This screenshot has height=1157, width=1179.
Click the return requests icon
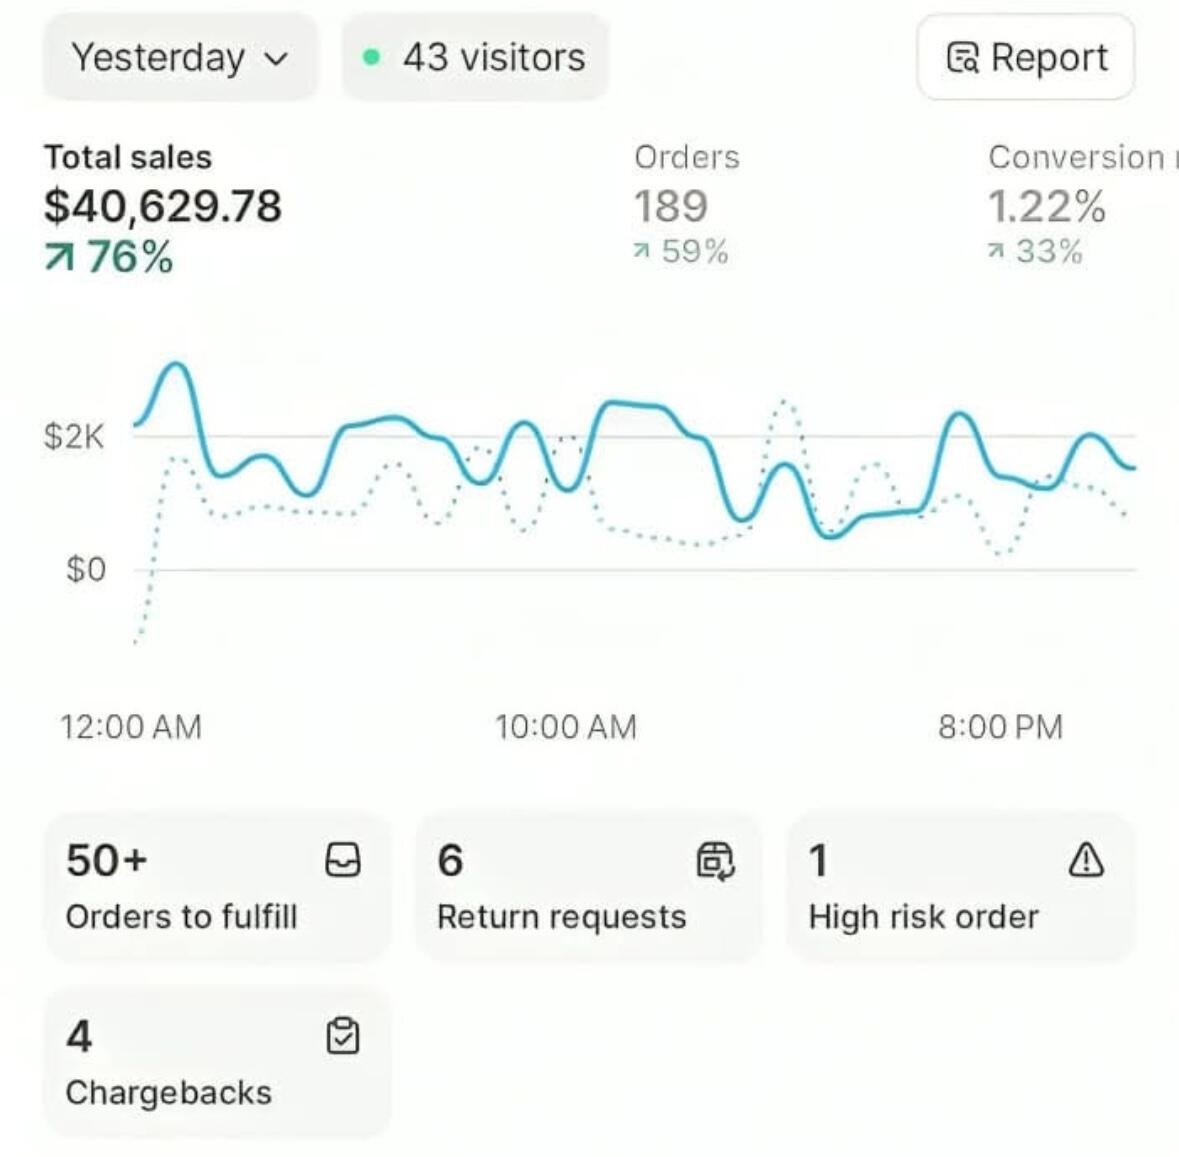(x=715, y=860)
